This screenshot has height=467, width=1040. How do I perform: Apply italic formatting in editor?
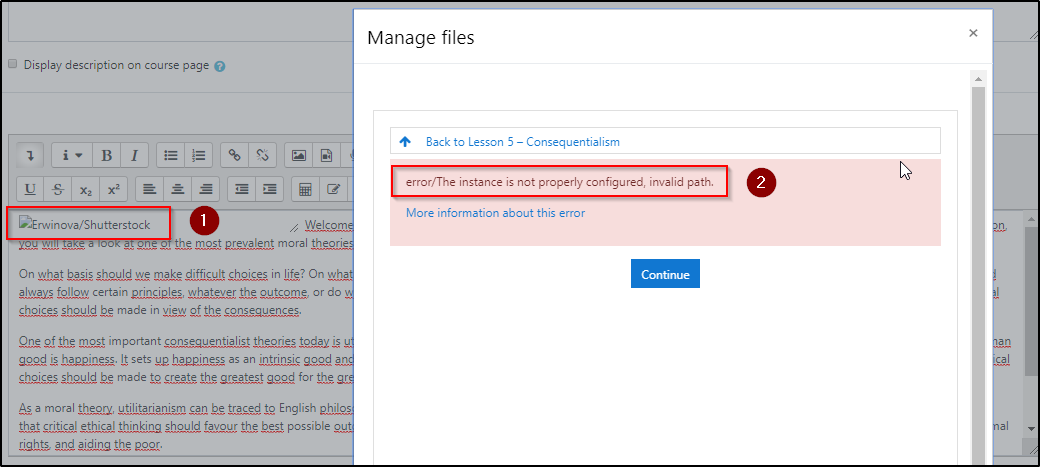point(134,155)
